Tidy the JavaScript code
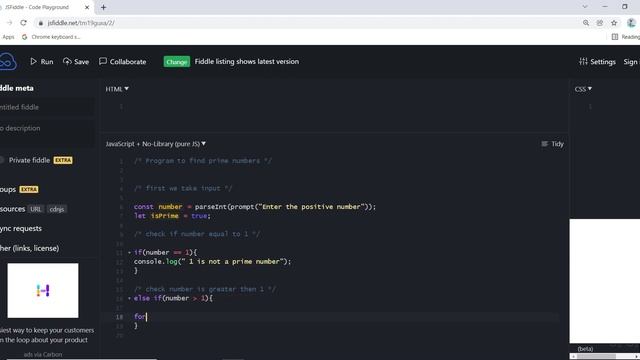The height and width of the screenshot is (360, 640). pyautogui.click(x=552, y=144)
